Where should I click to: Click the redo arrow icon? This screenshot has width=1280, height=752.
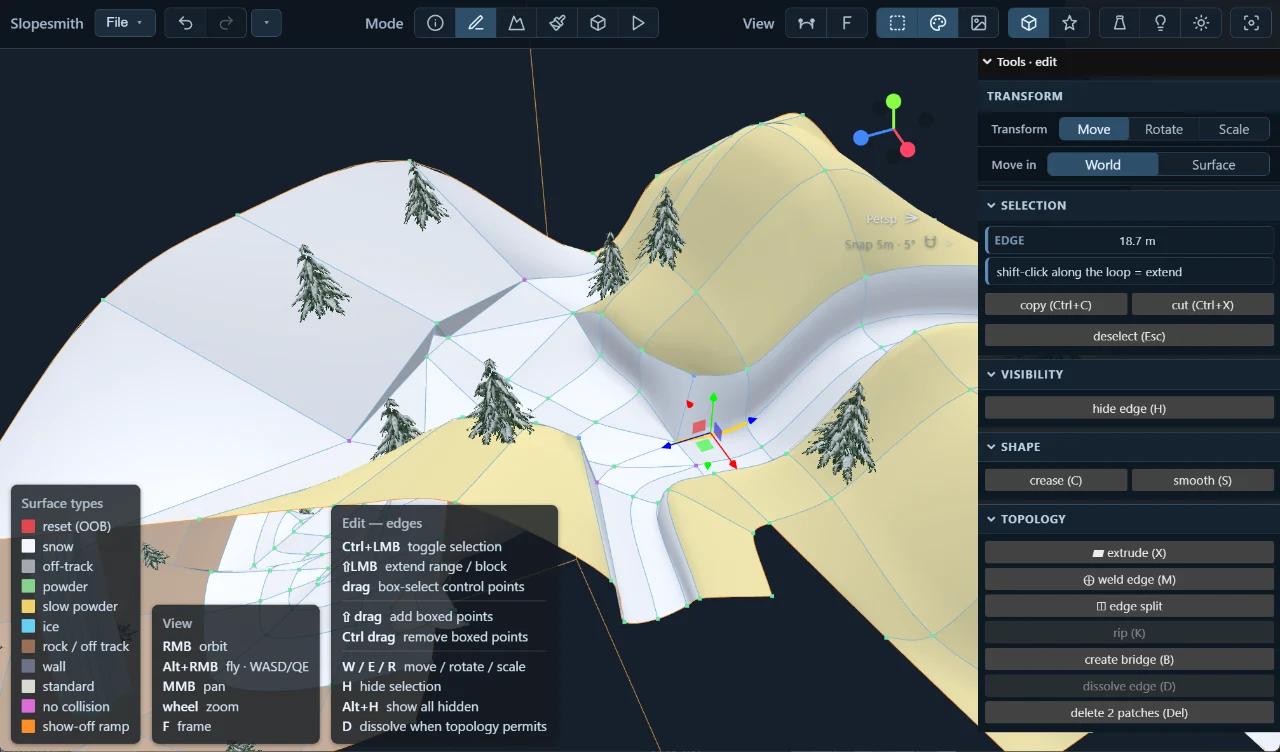[x=226, y=23]
